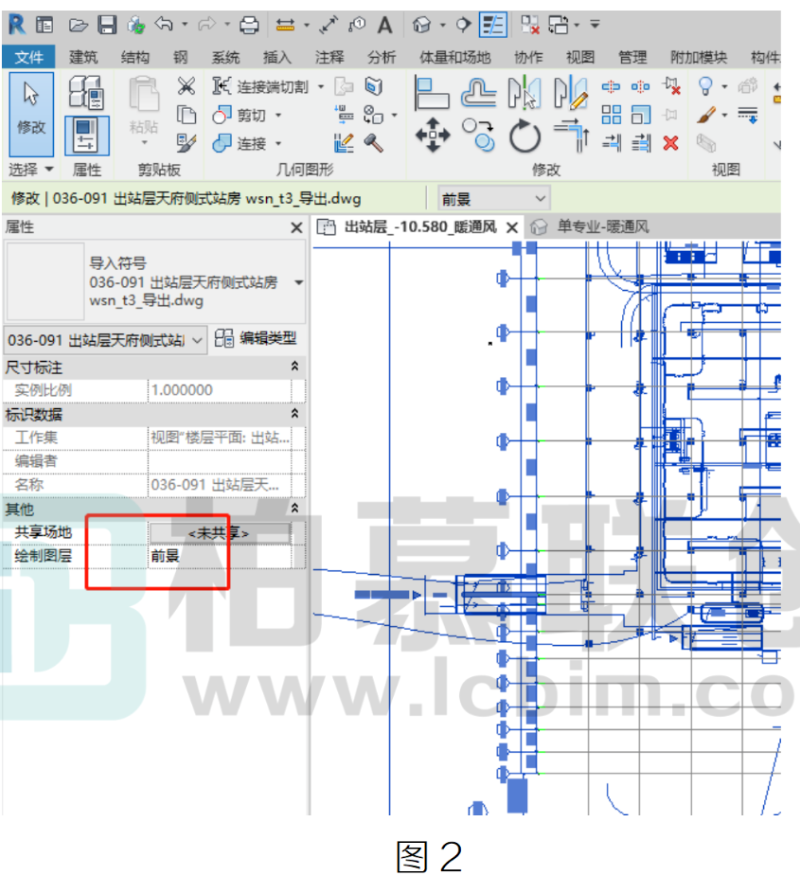
Task: Select the Move tool cross-arrows icon
Action: point(432,135)
